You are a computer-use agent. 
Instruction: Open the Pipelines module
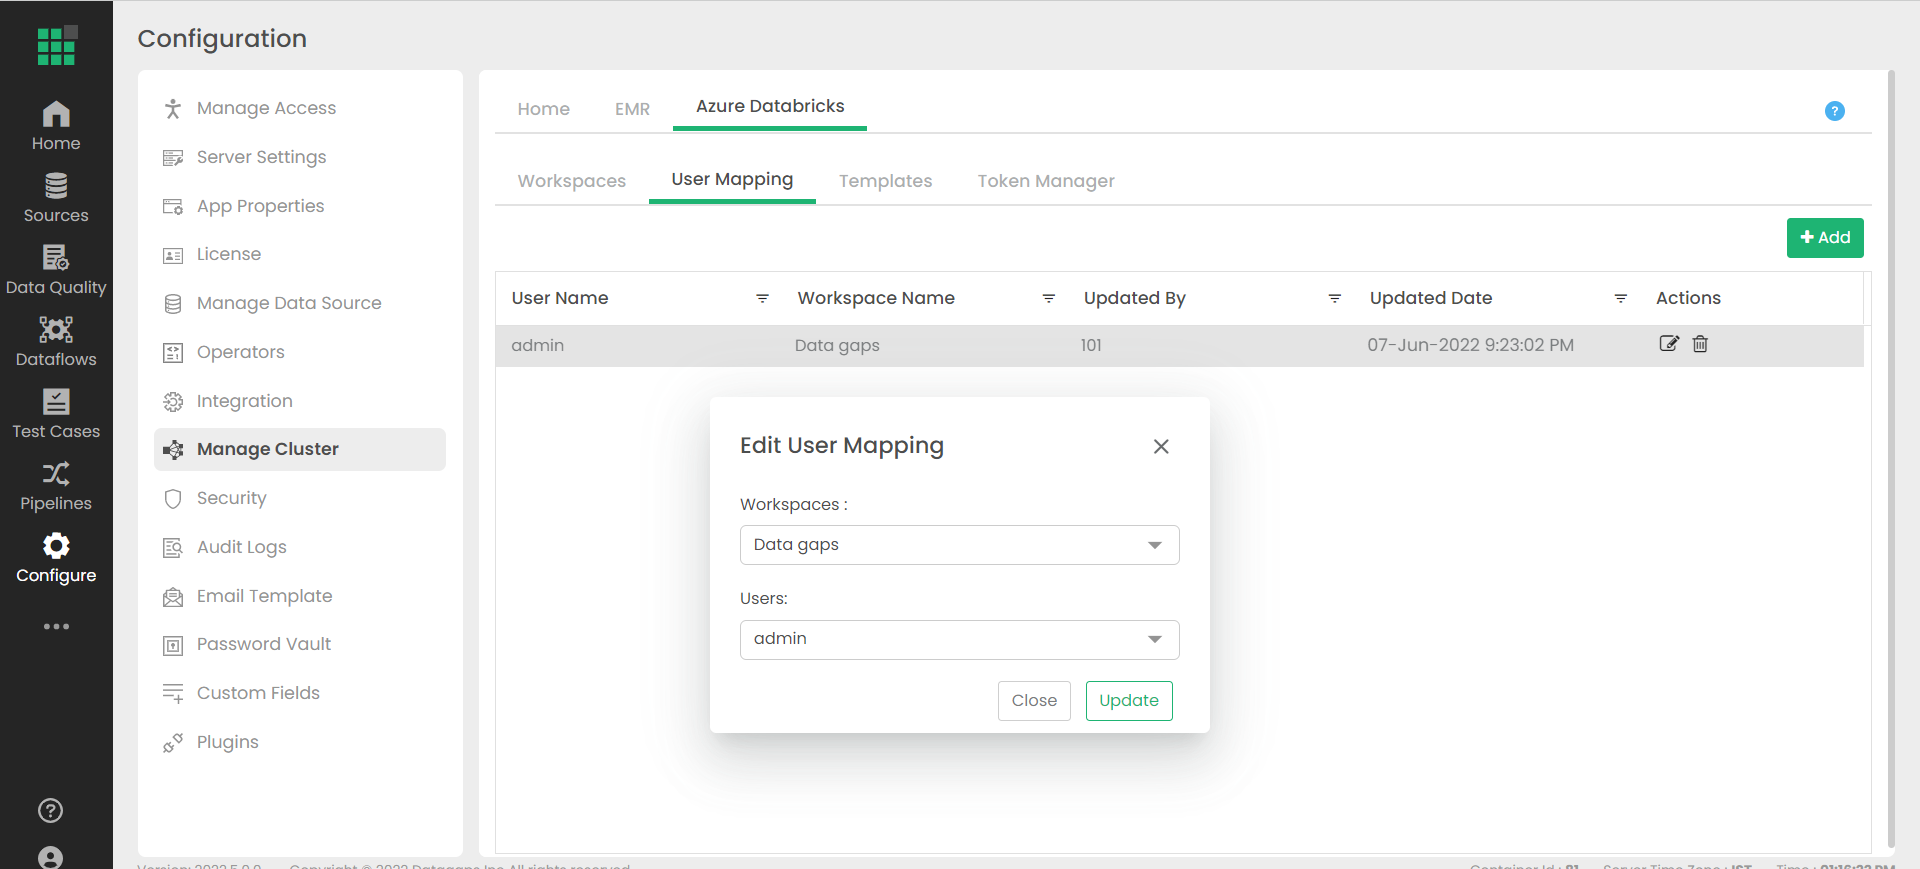coord(56,486)
